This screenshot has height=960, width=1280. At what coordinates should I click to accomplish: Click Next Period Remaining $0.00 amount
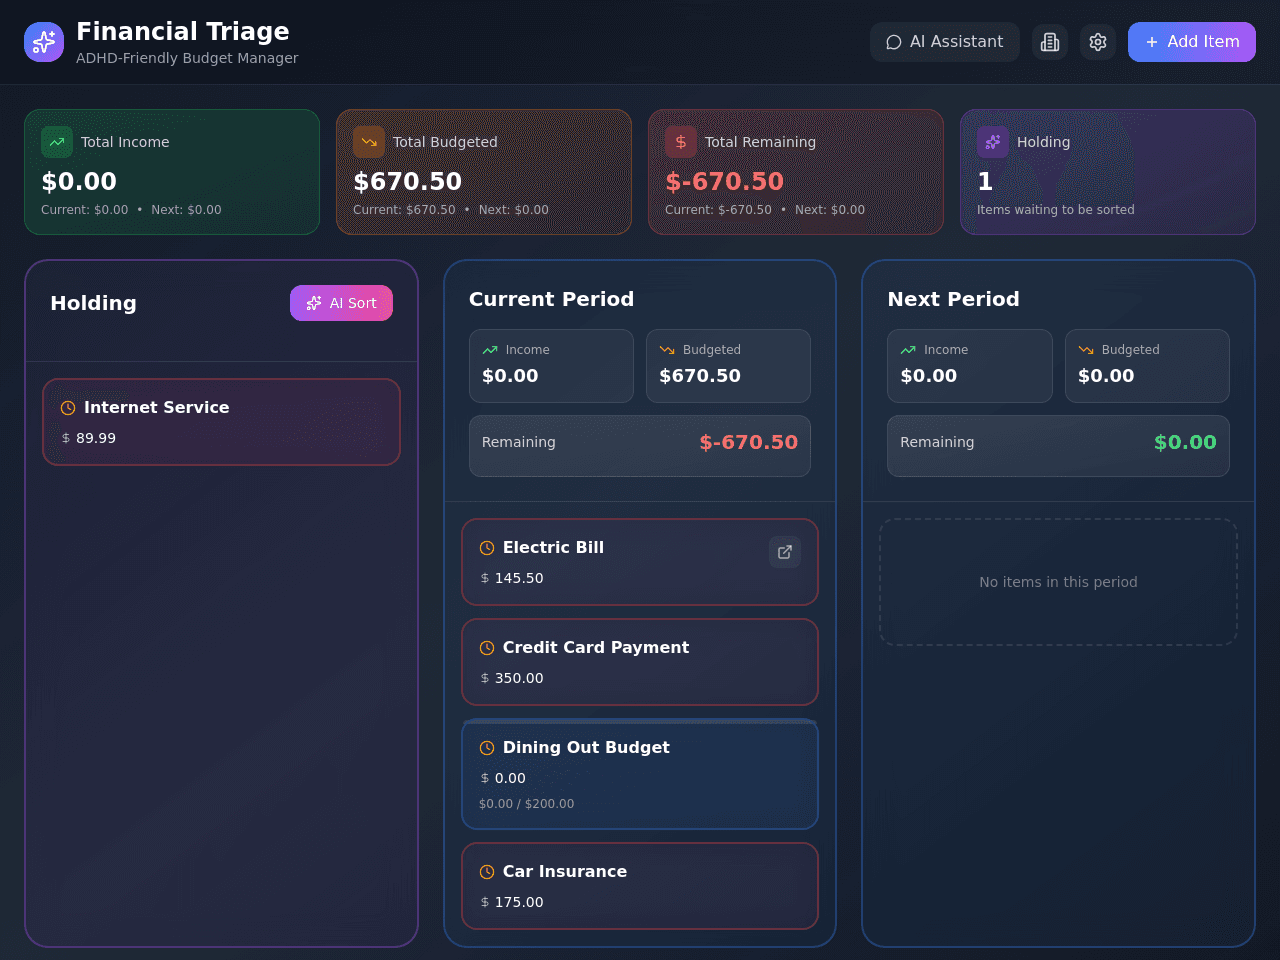1185,442
